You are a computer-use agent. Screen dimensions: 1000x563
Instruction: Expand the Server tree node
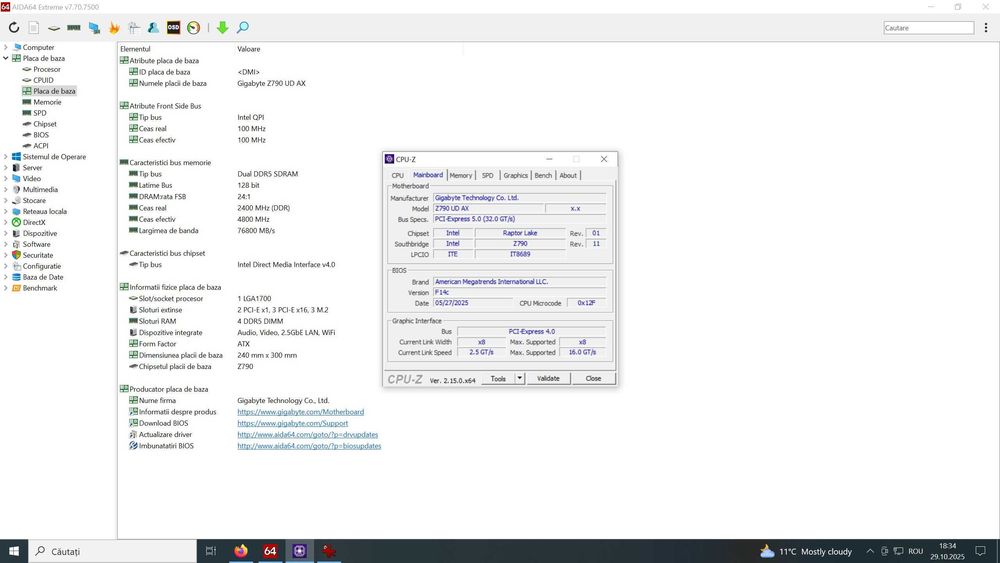tap(6, 168)
